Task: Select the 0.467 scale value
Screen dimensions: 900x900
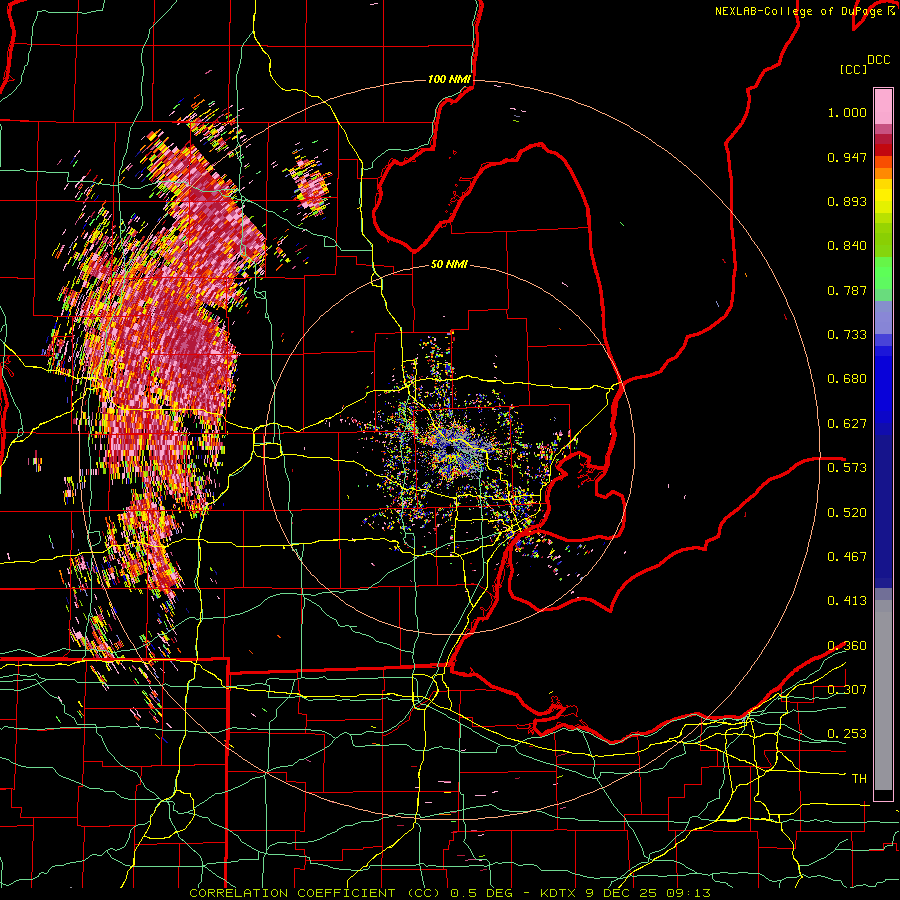Action: (x=847, y=556)
